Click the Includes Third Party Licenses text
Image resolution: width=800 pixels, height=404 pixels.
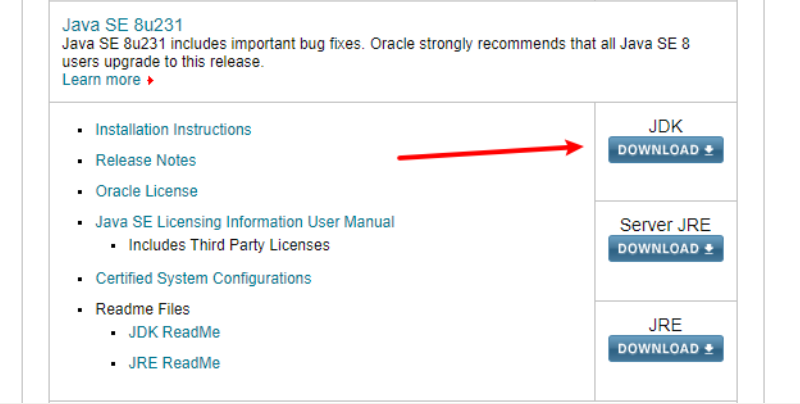tap(229, 245)
